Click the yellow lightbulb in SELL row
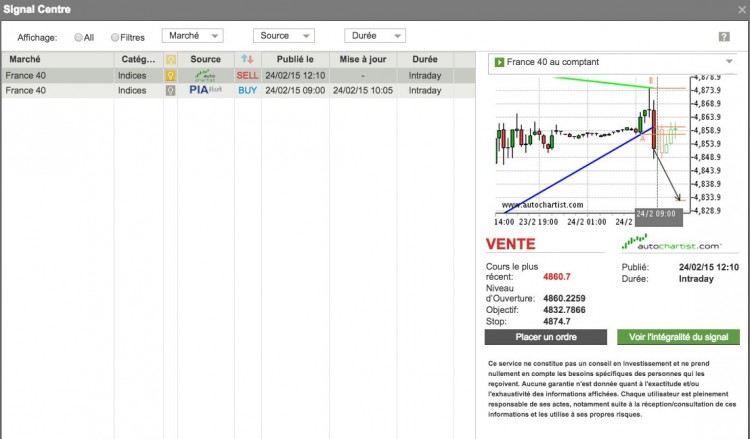The height and width of the screenshot is (439, 750). pyautogui.click(x=170, y=76)
